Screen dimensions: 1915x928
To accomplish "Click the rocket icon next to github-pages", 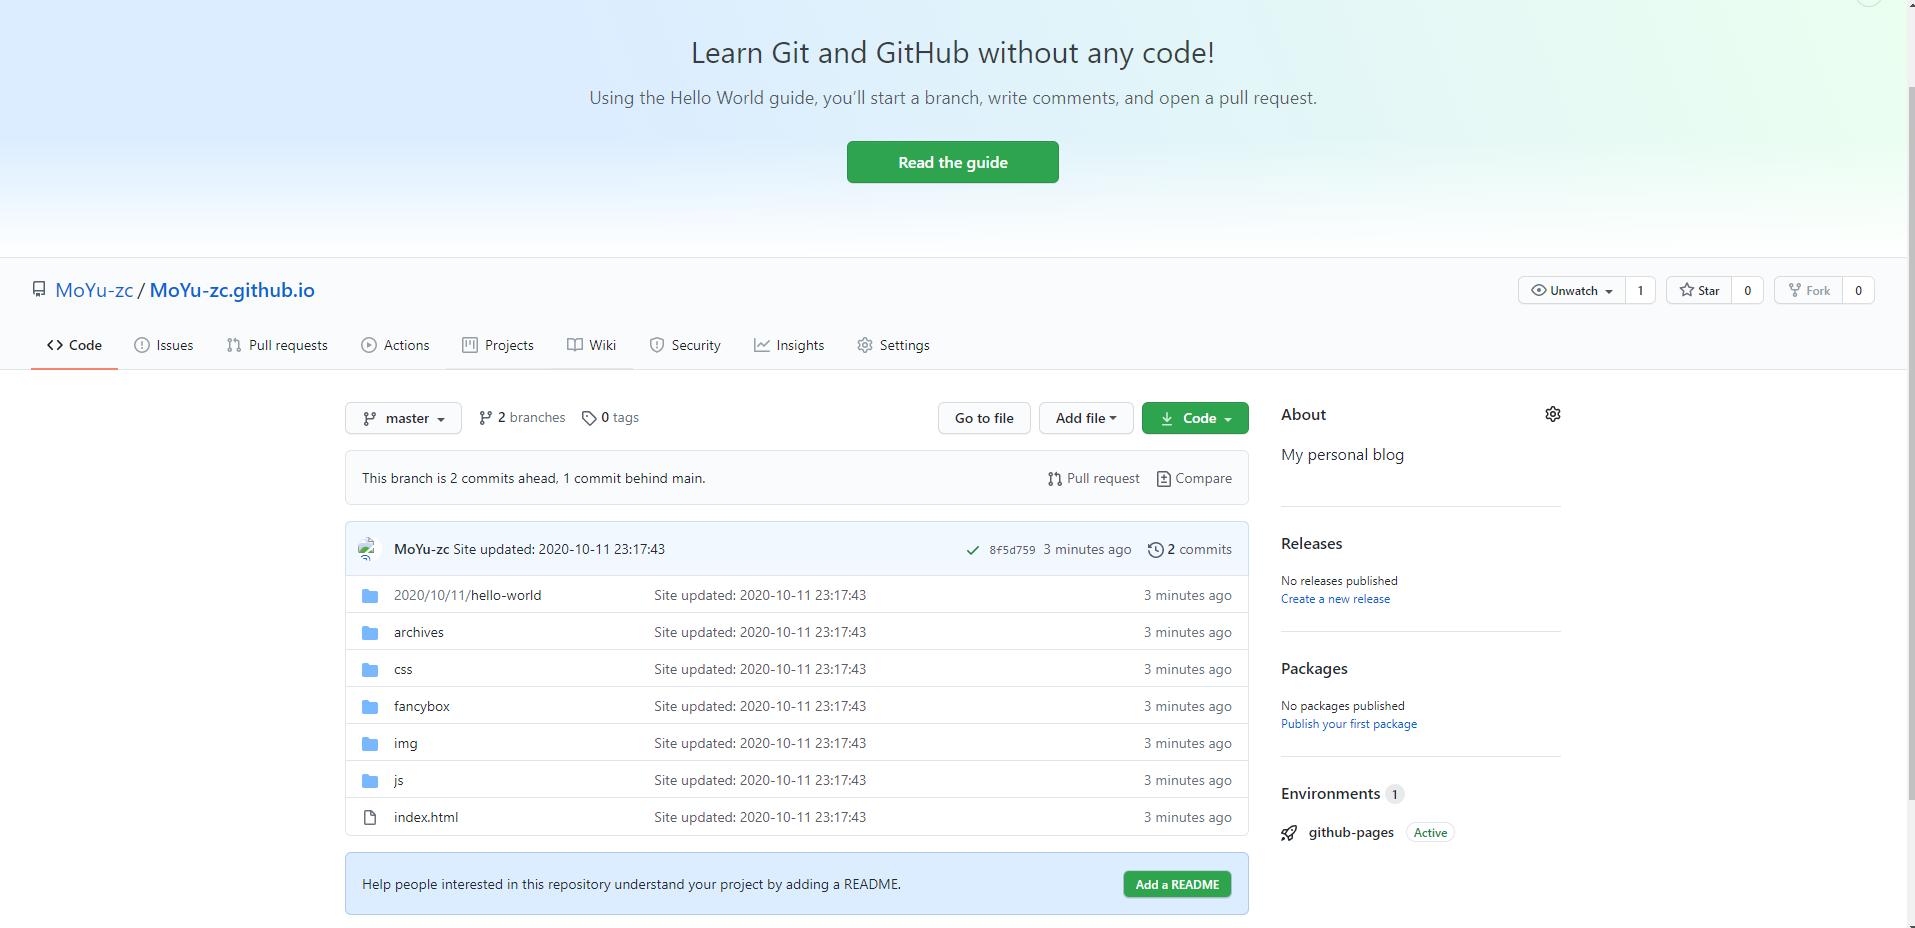I will pyautogui.click(x=1289, y=833).
